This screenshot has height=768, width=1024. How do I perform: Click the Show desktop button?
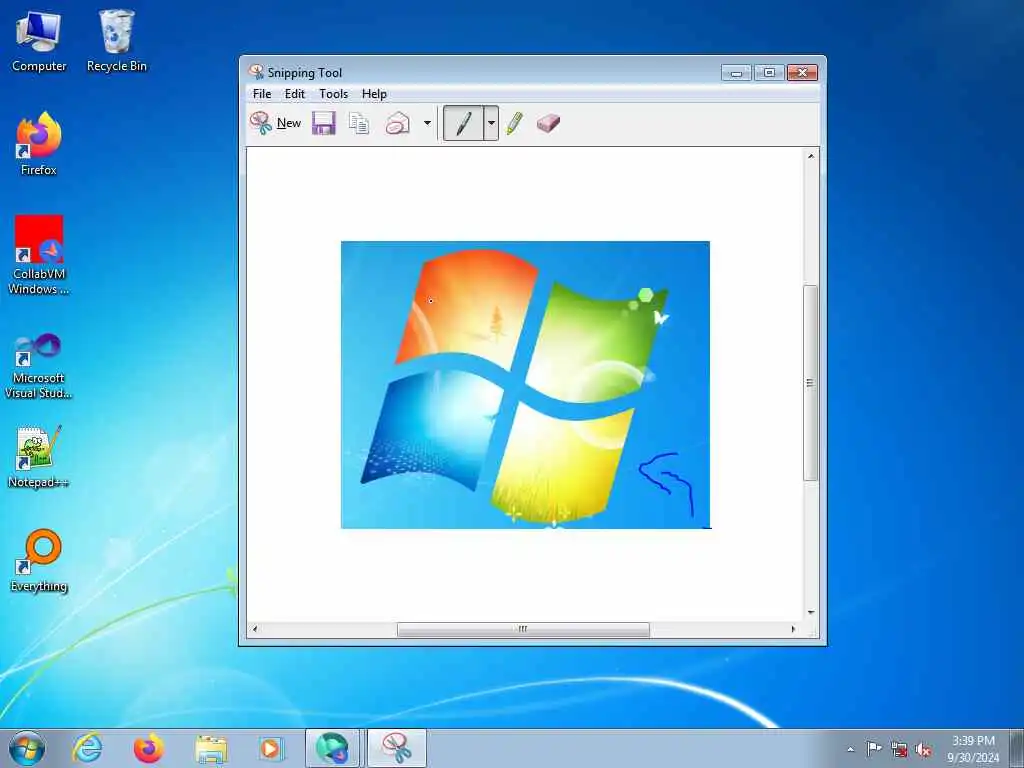click(x=1017, y=748)
